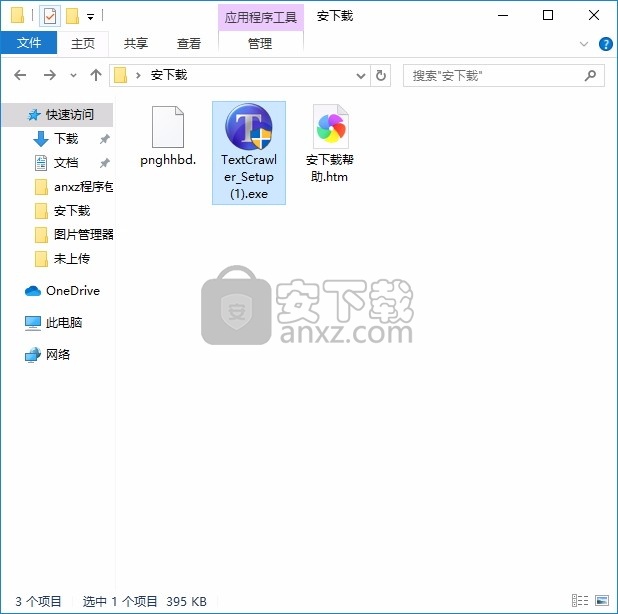Click 安下载 in the address bar path
This screenshot has width=618, height=614.
click(169, 75)
